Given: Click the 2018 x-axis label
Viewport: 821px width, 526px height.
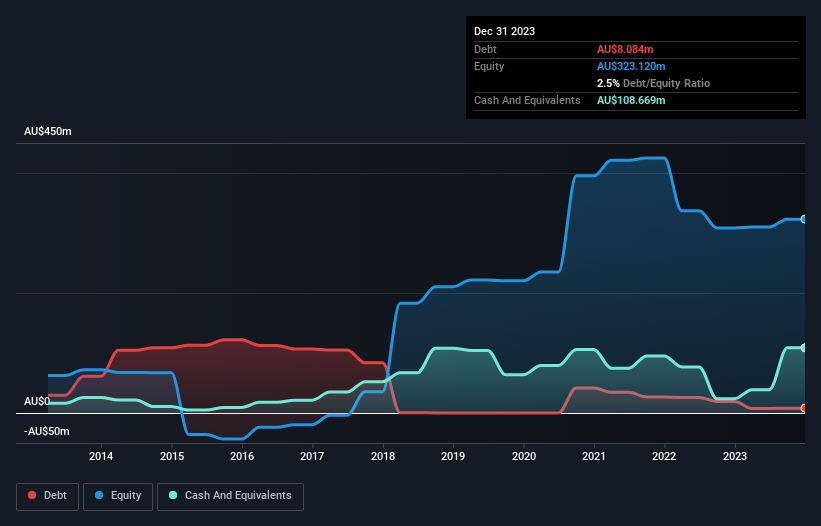Looking at the screenshot, I should click(383, 456).
